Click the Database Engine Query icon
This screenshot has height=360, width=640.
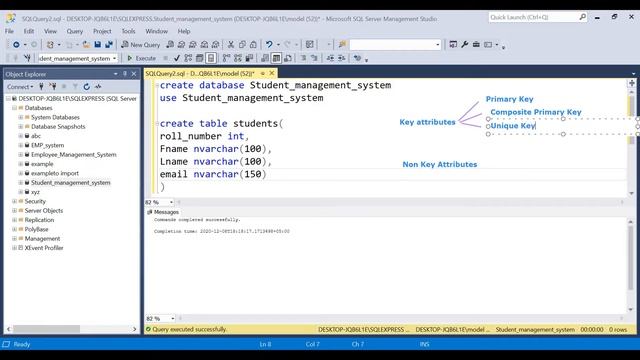coord(170,44)
